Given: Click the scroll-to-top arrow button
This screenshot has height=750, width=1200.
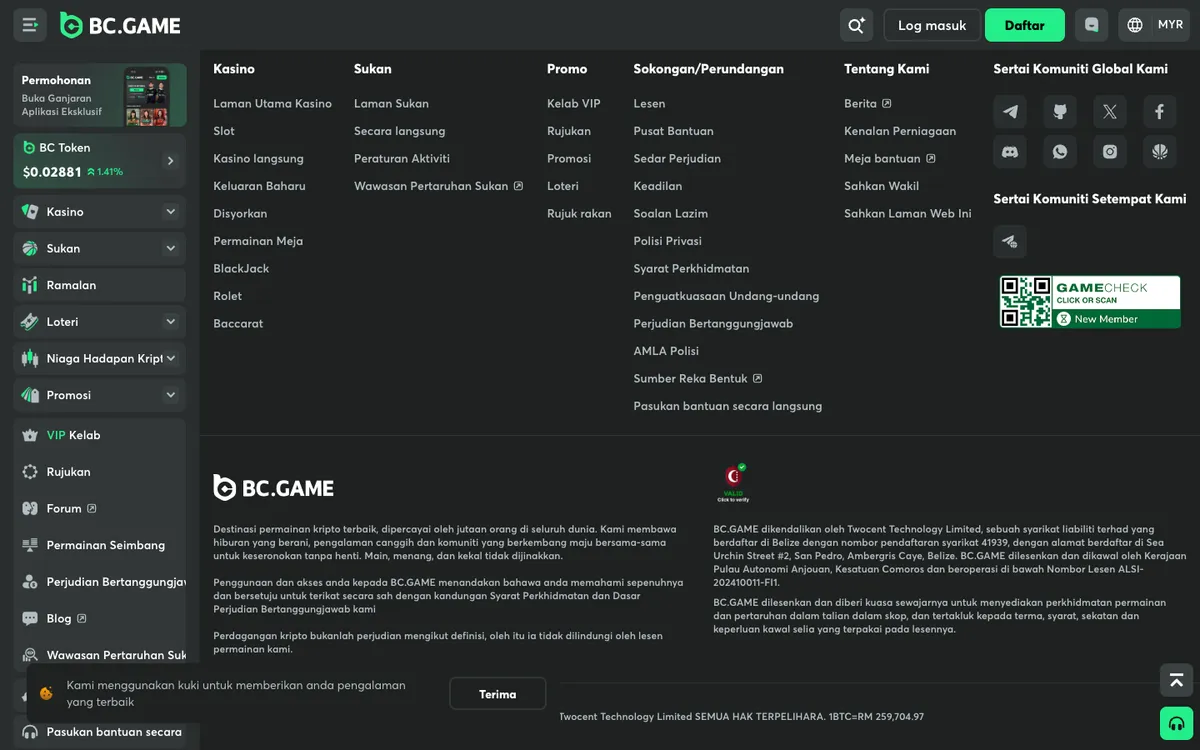Looking at the screenshot, I should [x=1176, y=680].
